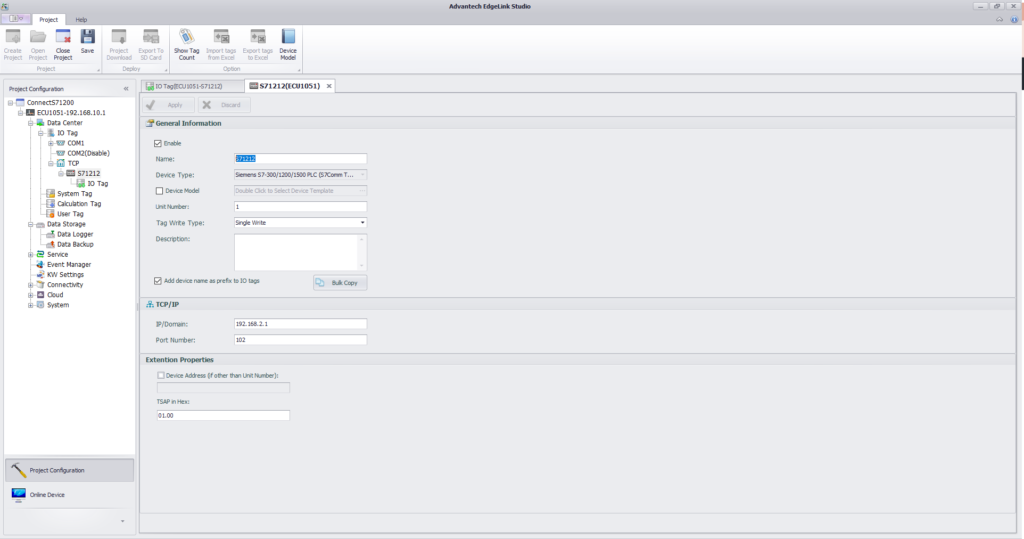Open Calculation Tag in the tree
1024x539 pixels.
[x=79, y=204]
